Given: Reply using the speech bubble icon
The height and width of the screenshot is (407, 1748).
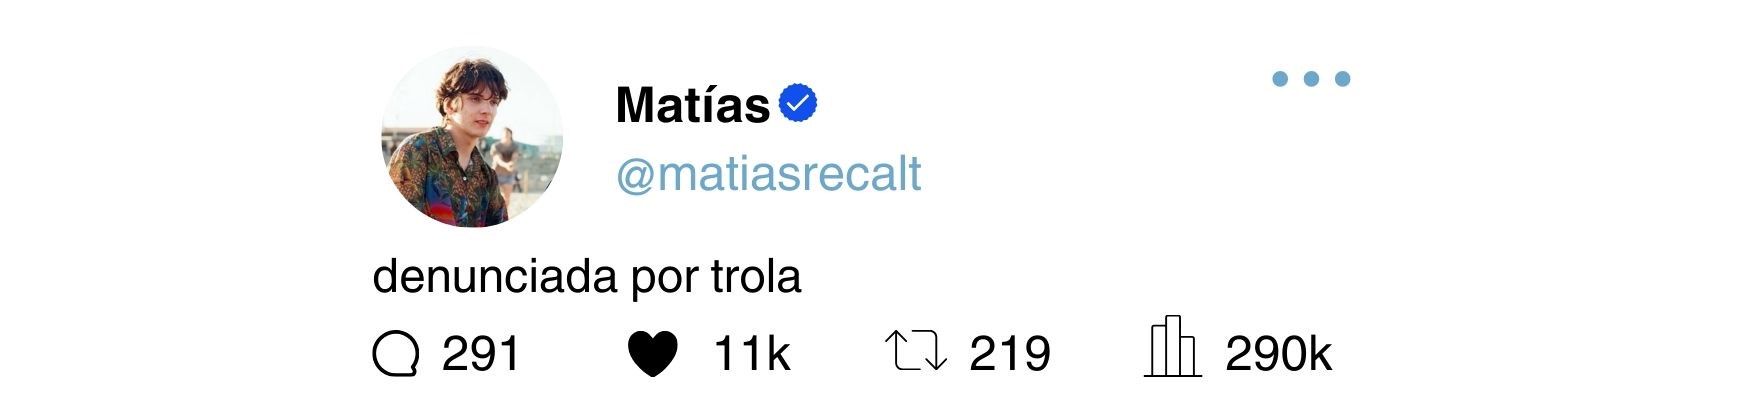Looking at the screenshot, I should 395,355.
